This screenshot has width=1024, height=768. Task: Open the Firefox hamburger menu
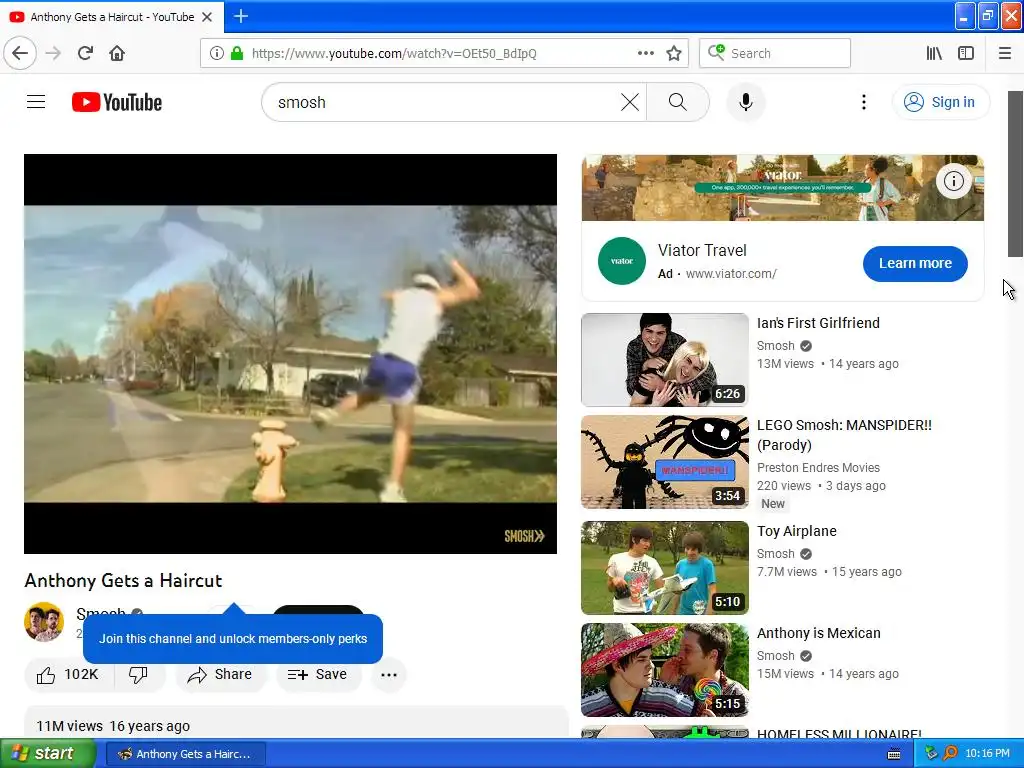[1005, 53]
